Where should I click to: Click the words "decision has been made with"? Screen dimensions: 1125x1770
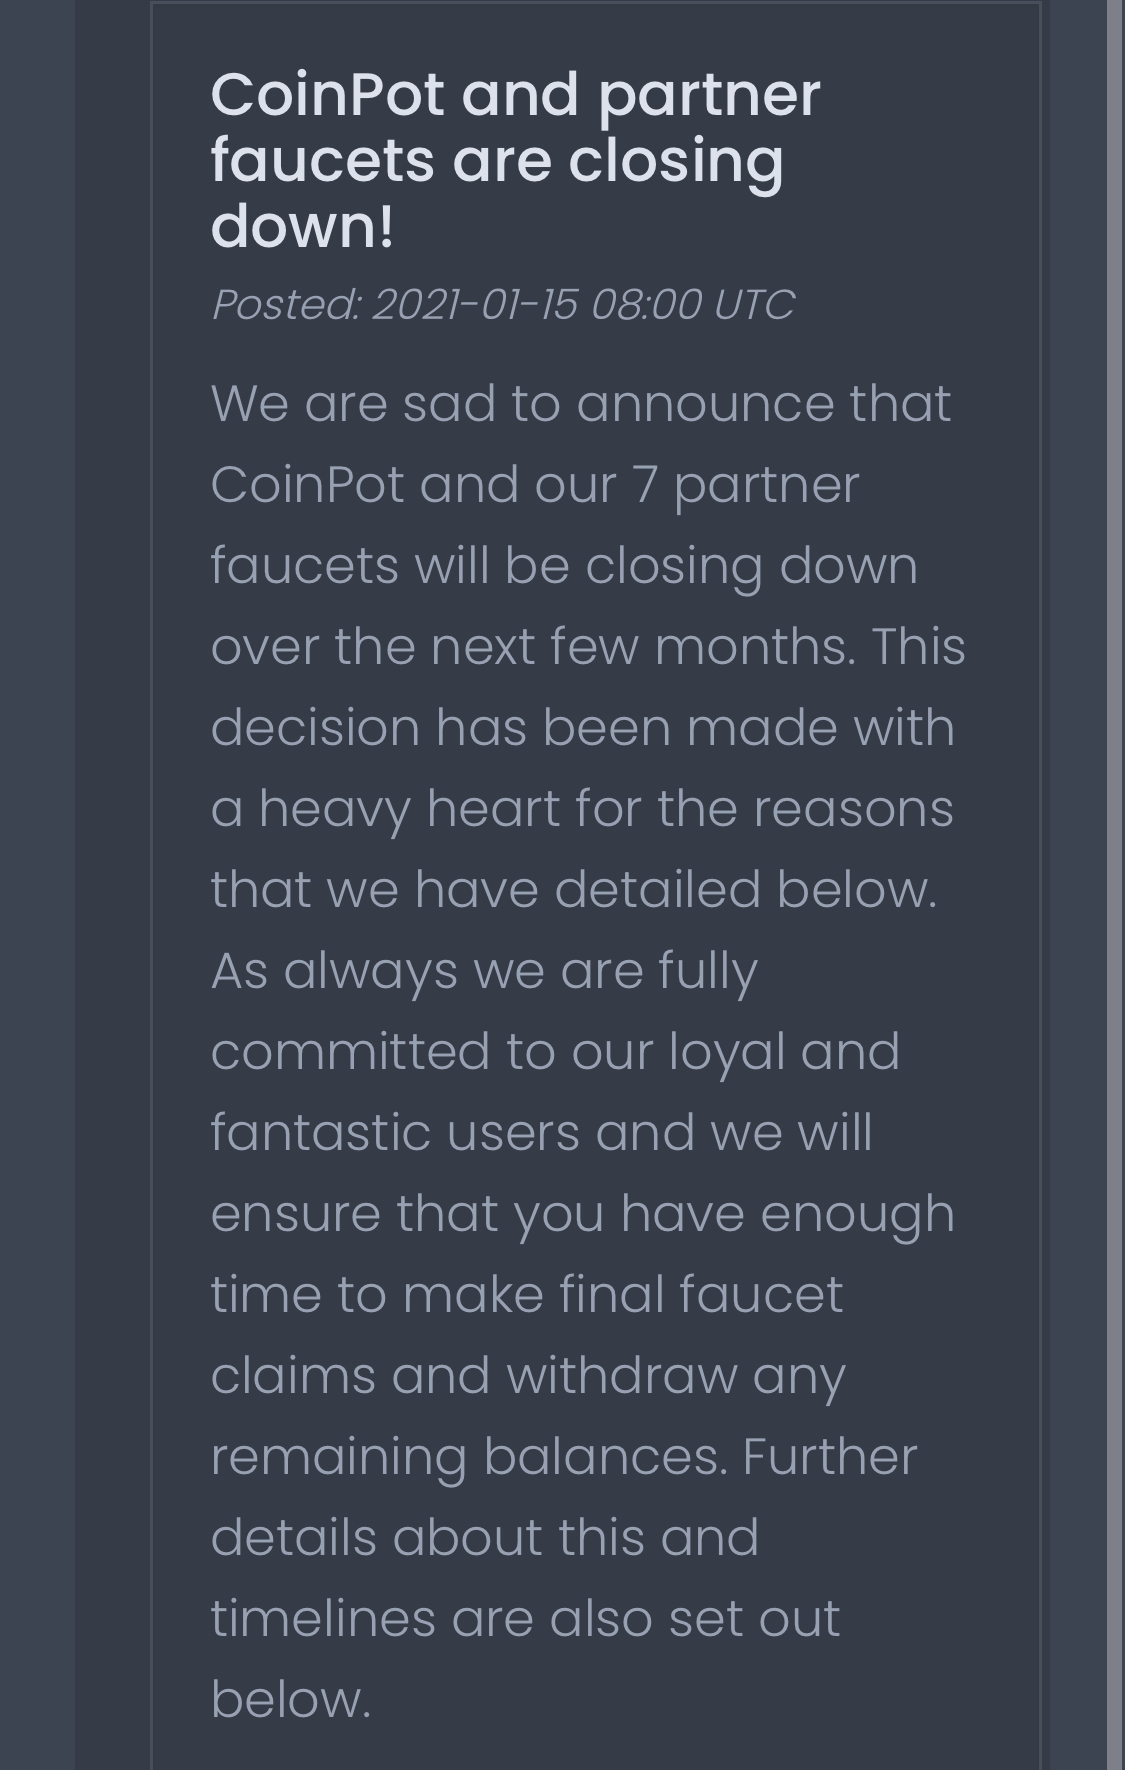pyautogui.click(x=582, y=727)
